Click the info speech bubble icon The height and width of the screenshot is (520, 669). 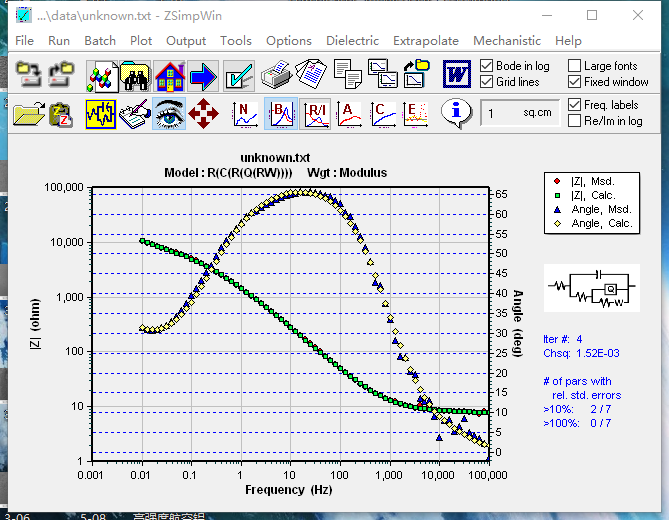click(x=457, y=114)
